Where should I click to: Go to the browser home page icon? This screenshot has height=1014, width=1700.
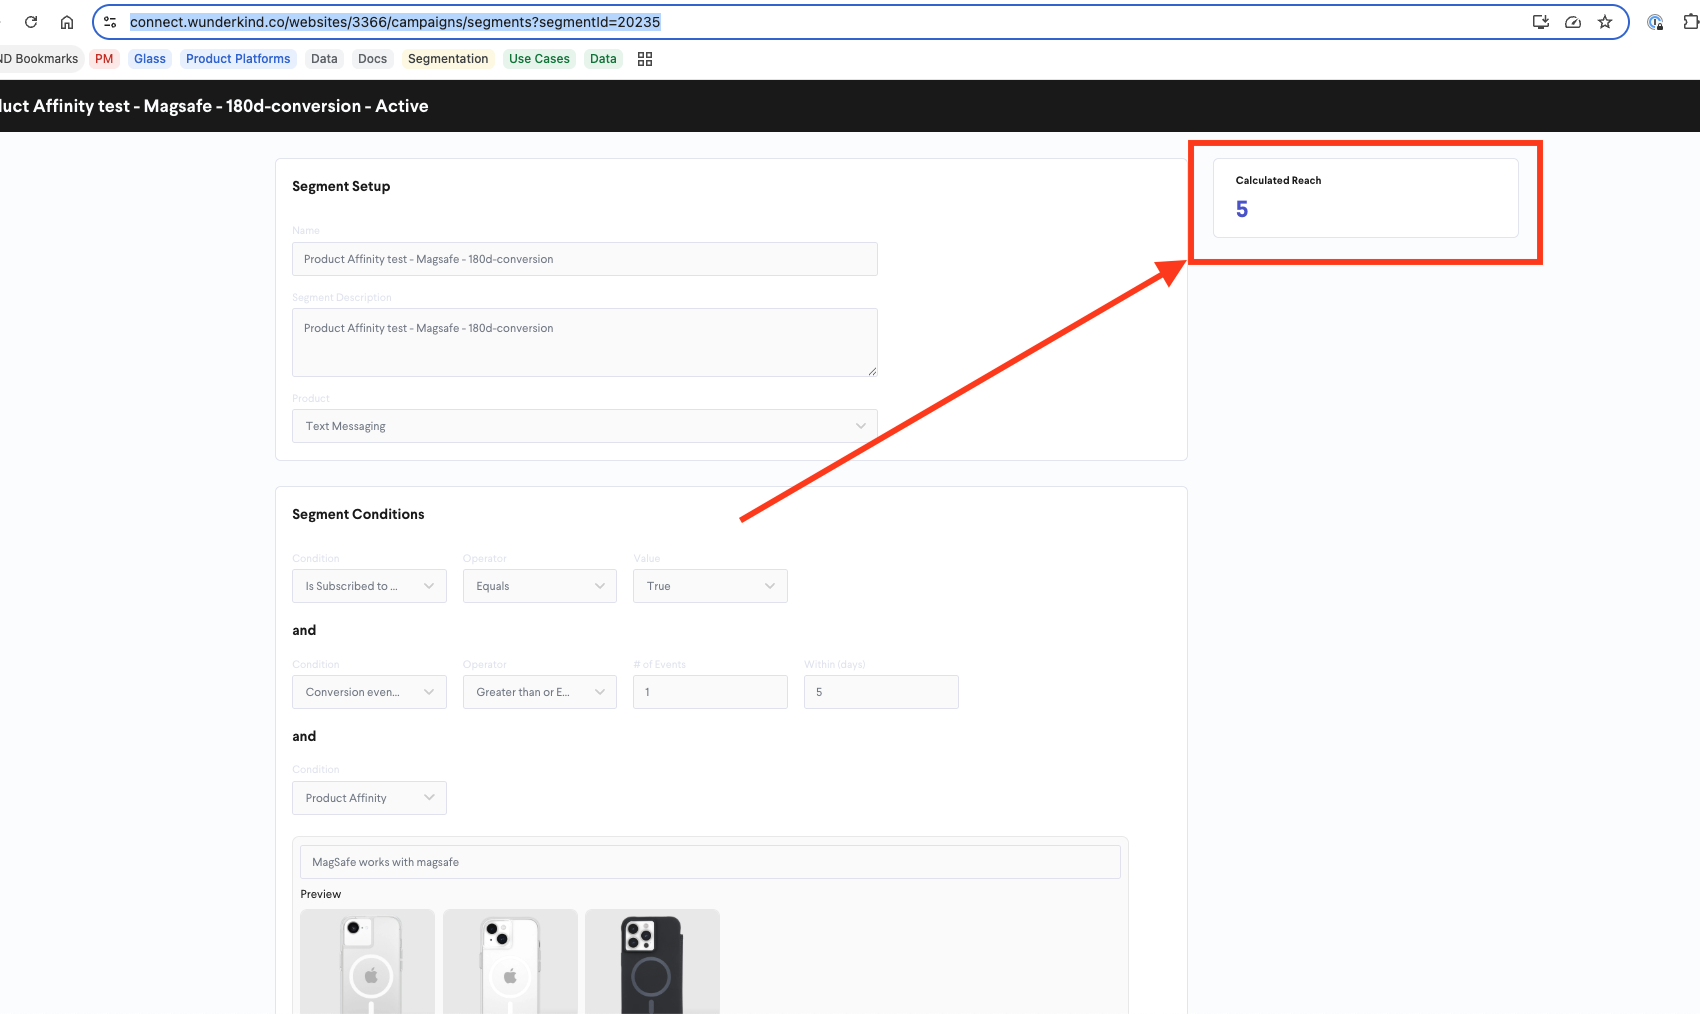67,22
